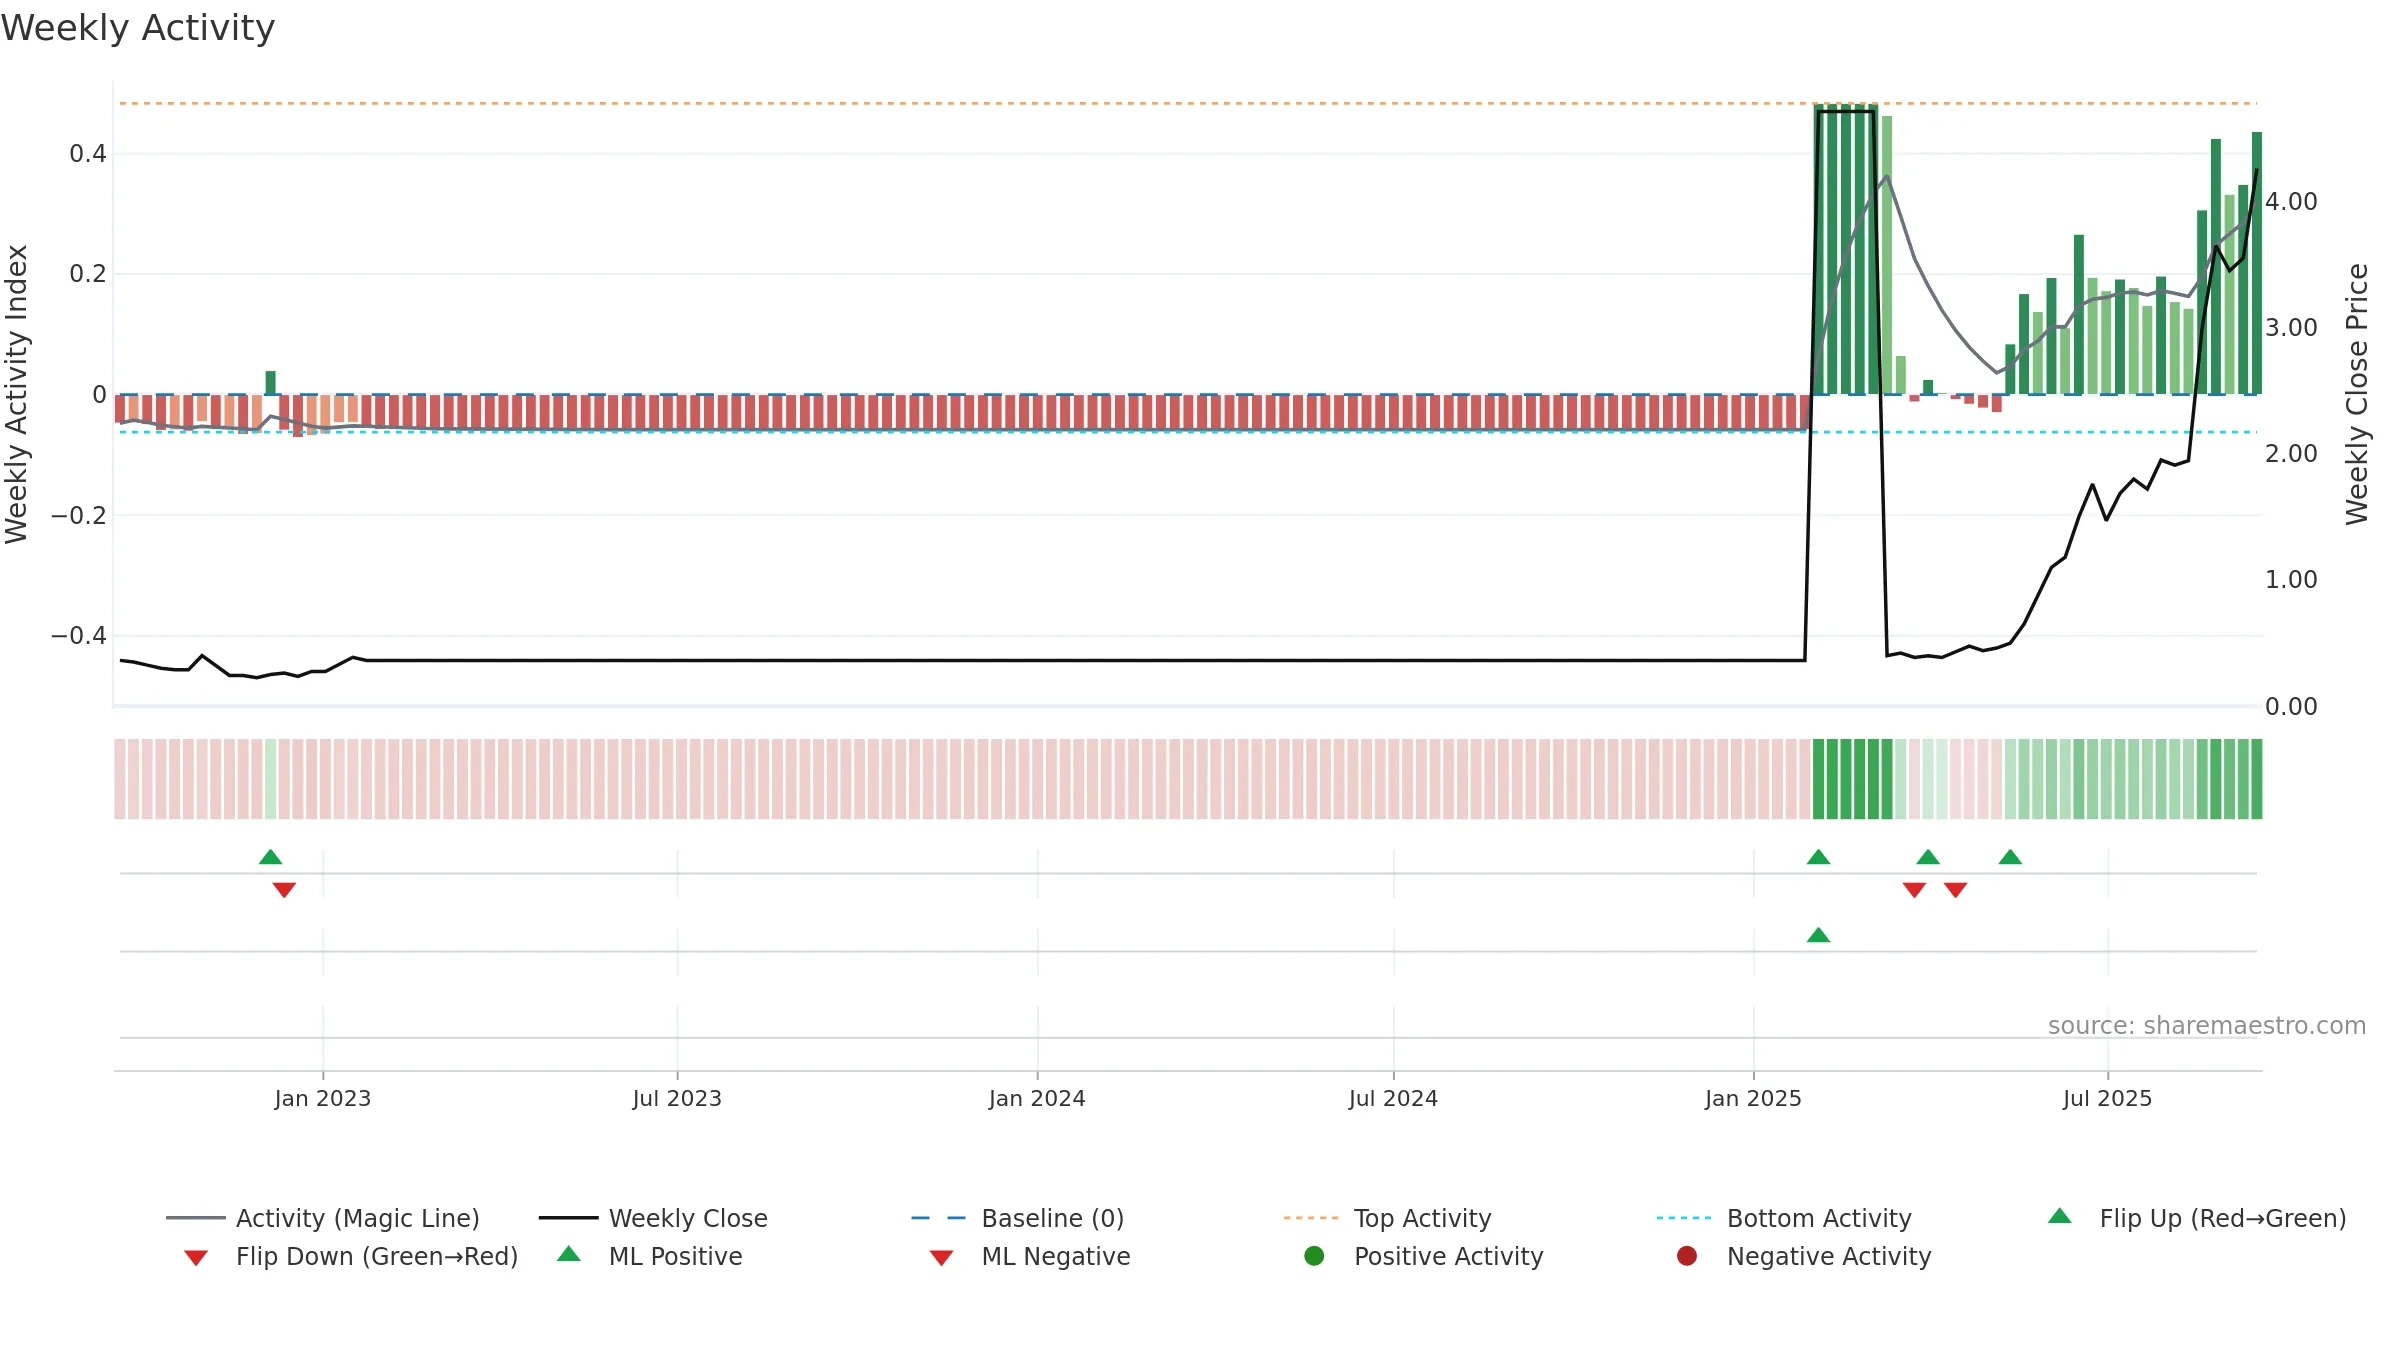Image resolution: width=2400 pixels, height=1350 pixels.
Task: Click the Positive Activity legend label
Action: tap(1448, 1256)
